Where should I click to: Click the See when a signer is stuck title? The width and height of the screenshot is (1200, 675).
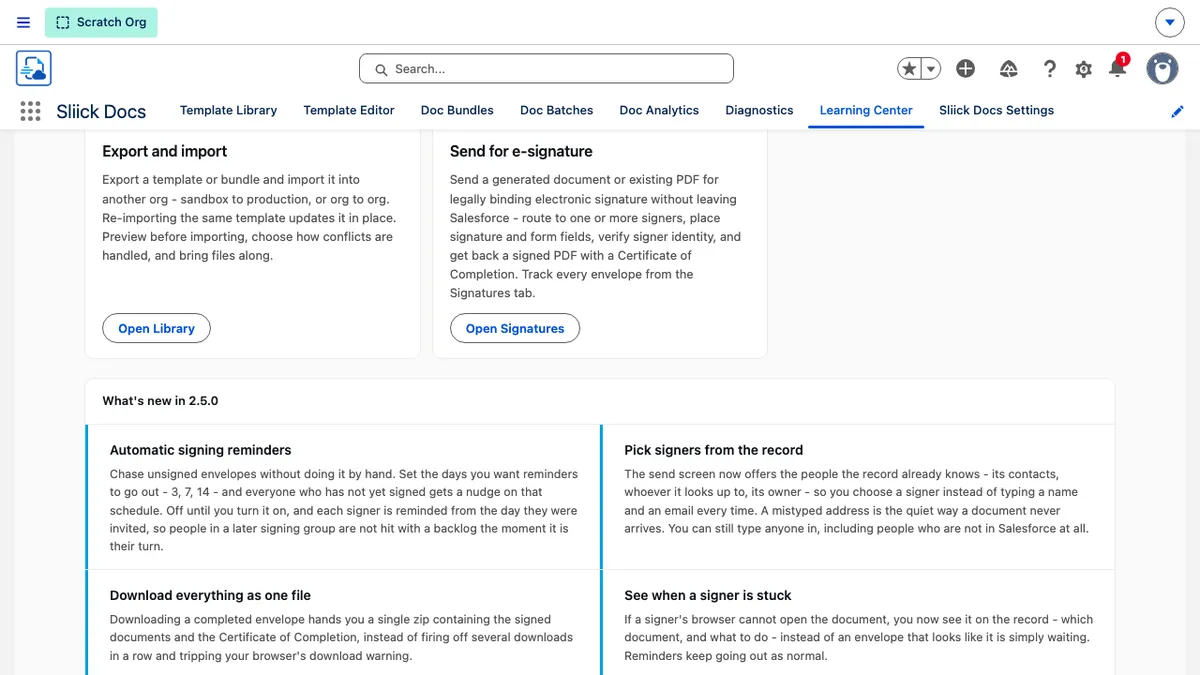click(x=707, y=595)
